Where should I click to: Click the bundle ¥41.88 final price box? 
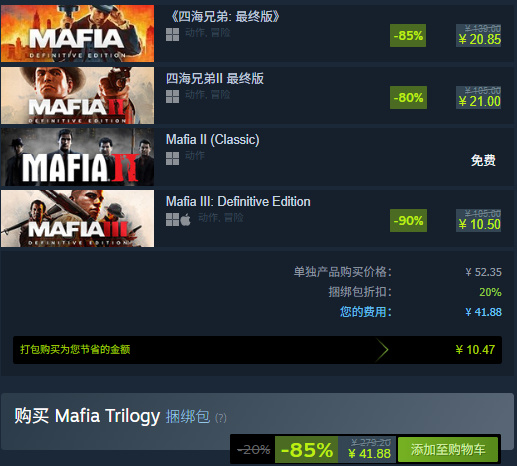[367, 449]
